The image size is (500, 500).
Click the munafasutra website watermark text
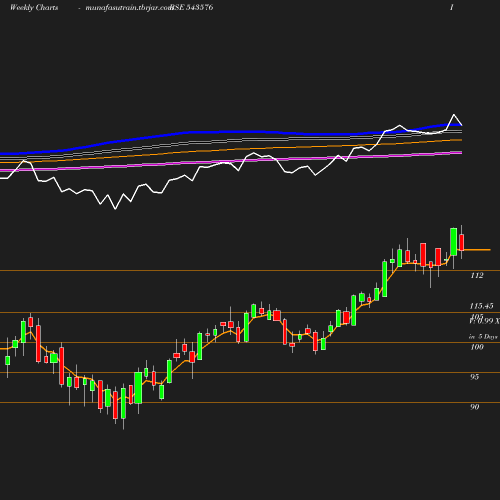pos(129,8)
